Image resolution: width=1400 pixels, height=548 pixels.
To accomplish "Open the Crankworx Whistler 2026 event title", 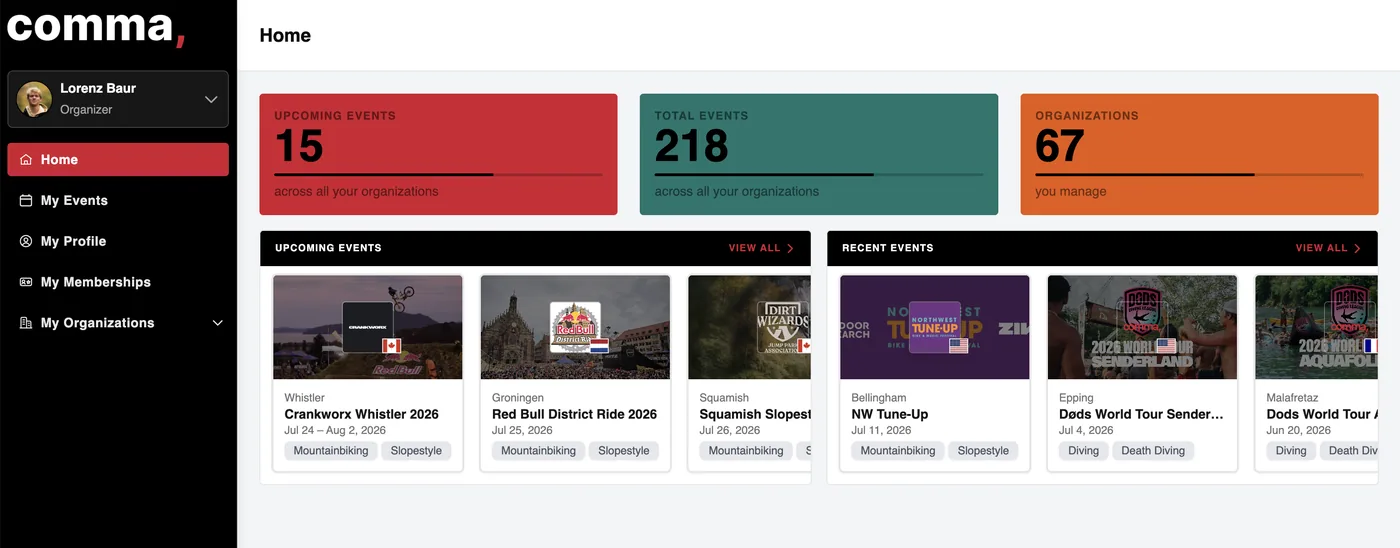I will 361,414.
